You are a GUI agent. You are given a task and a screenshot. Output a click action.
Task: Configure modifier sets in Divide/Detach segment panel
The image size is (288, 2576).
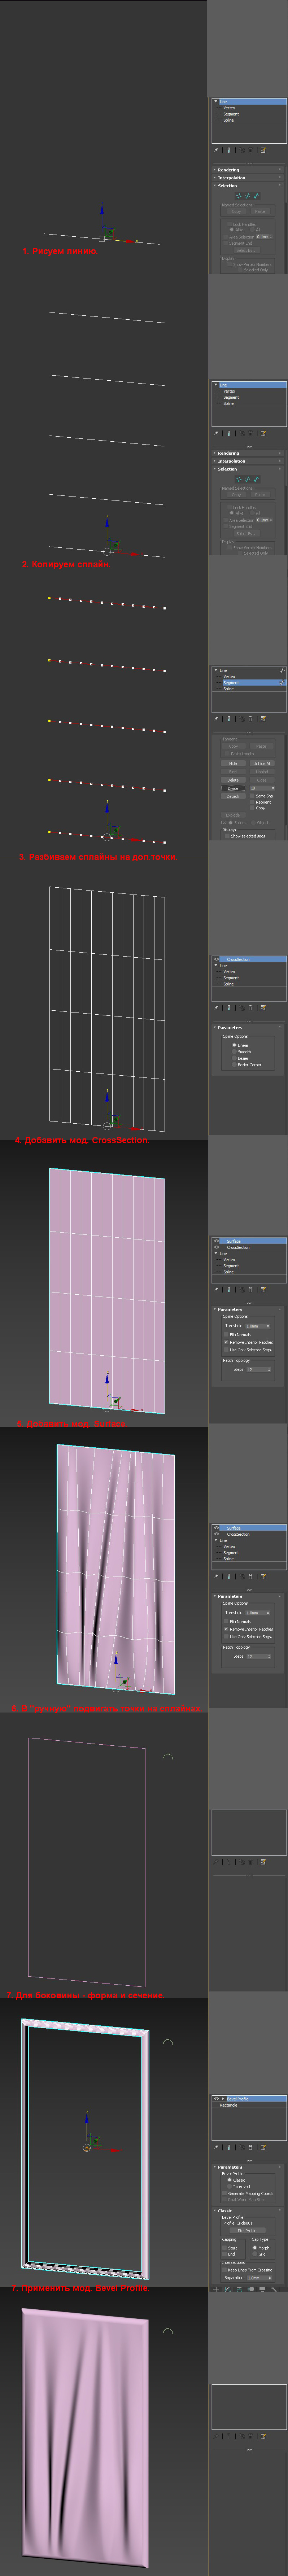263,719
